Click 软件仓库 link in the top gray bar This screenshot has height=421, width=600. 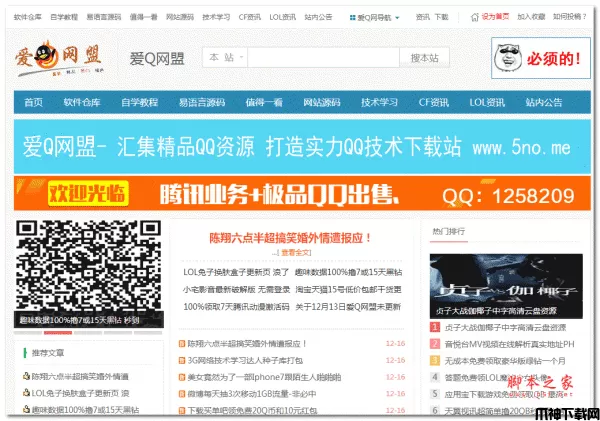28,17
